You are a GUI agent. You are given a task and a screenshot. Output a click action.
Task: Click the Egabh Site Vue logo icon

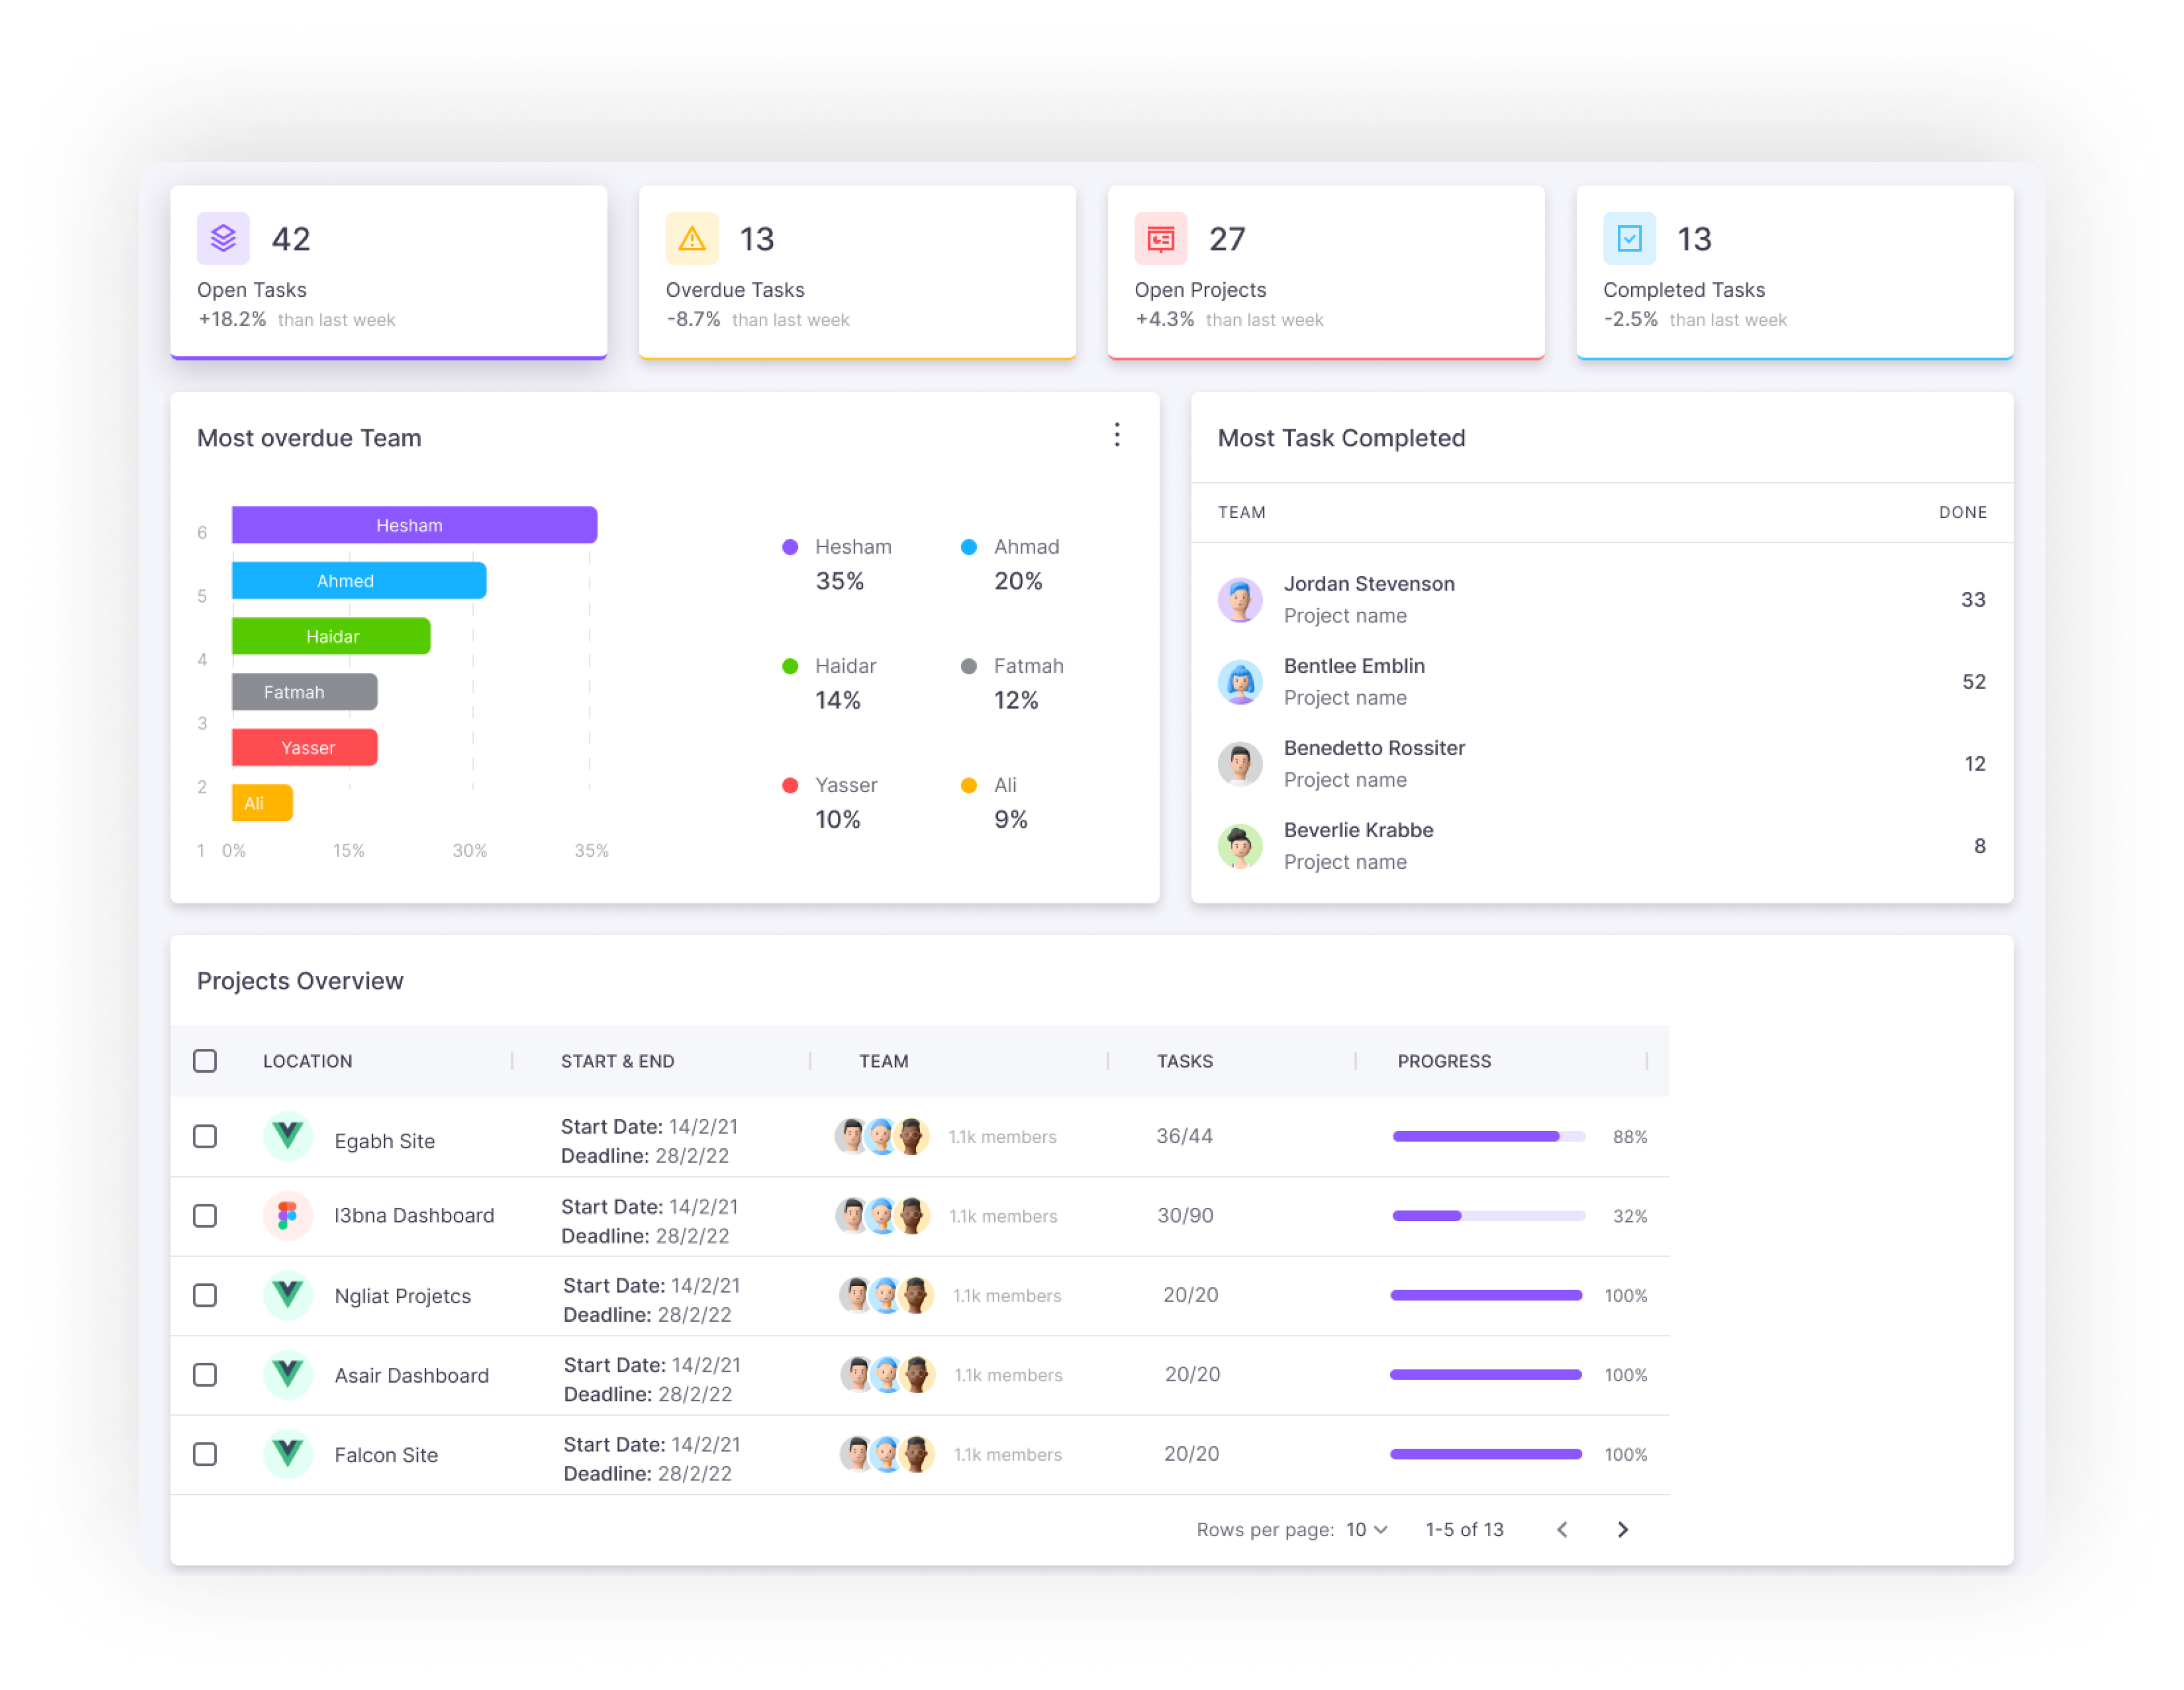288,1136
